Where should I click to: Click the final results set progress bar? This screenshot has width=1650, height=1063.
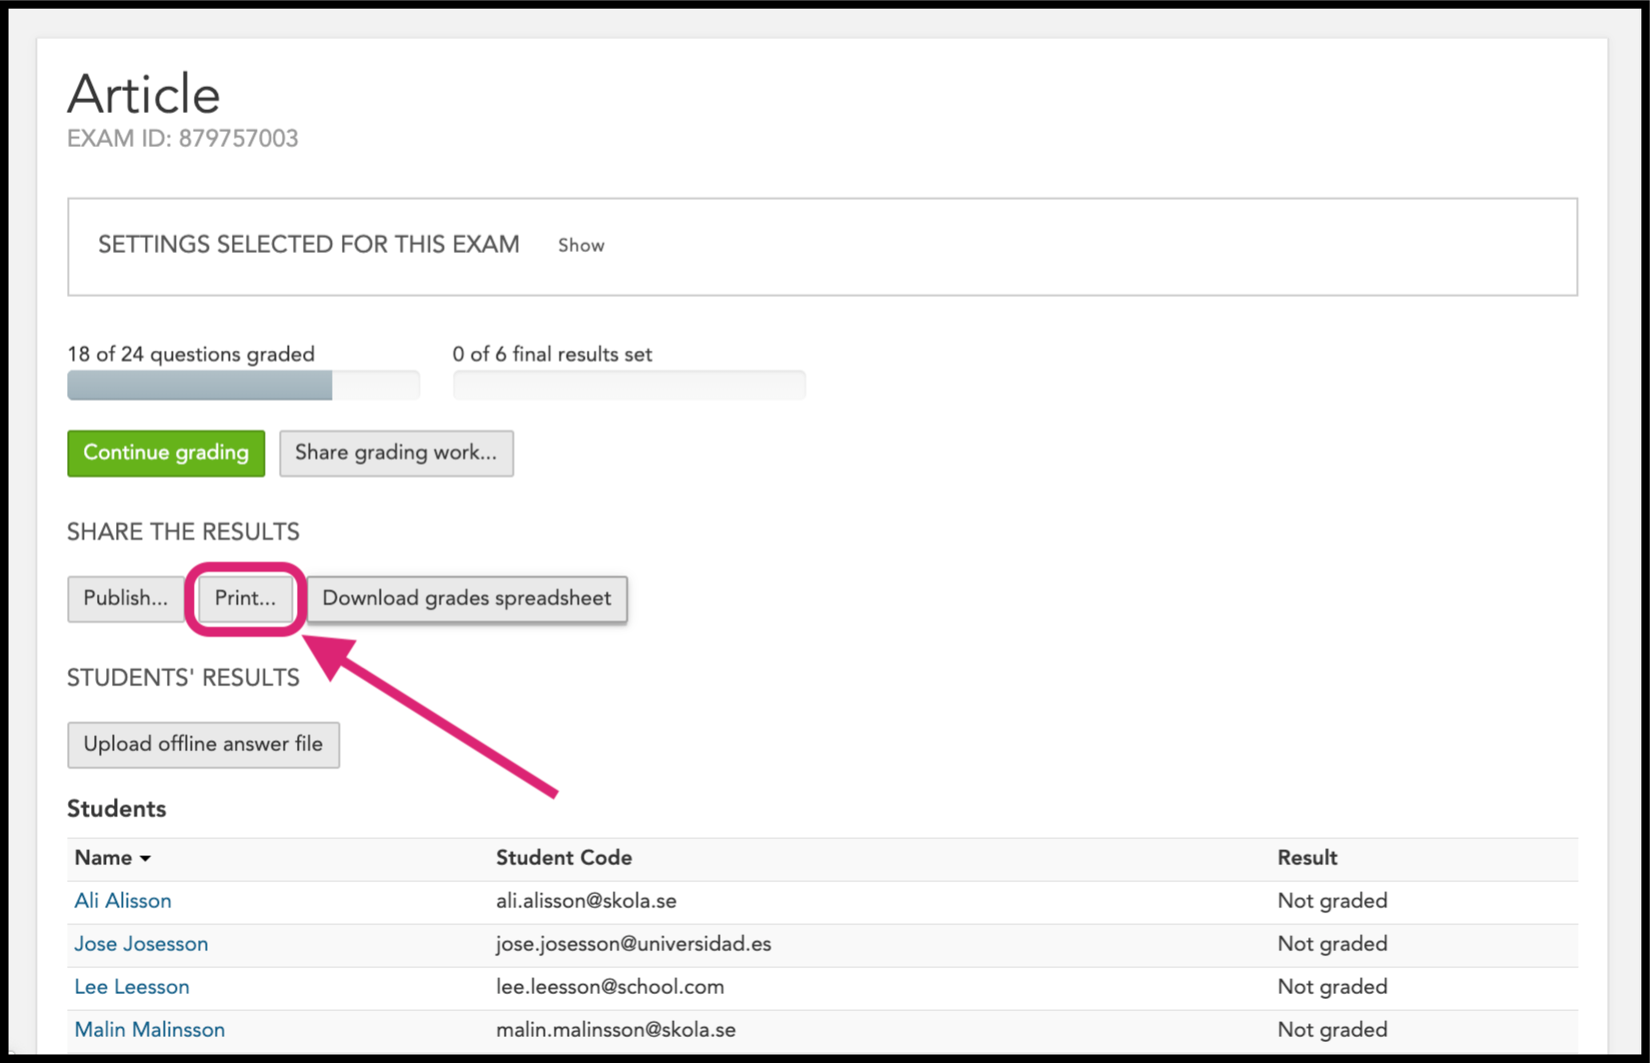click(629, 385)
